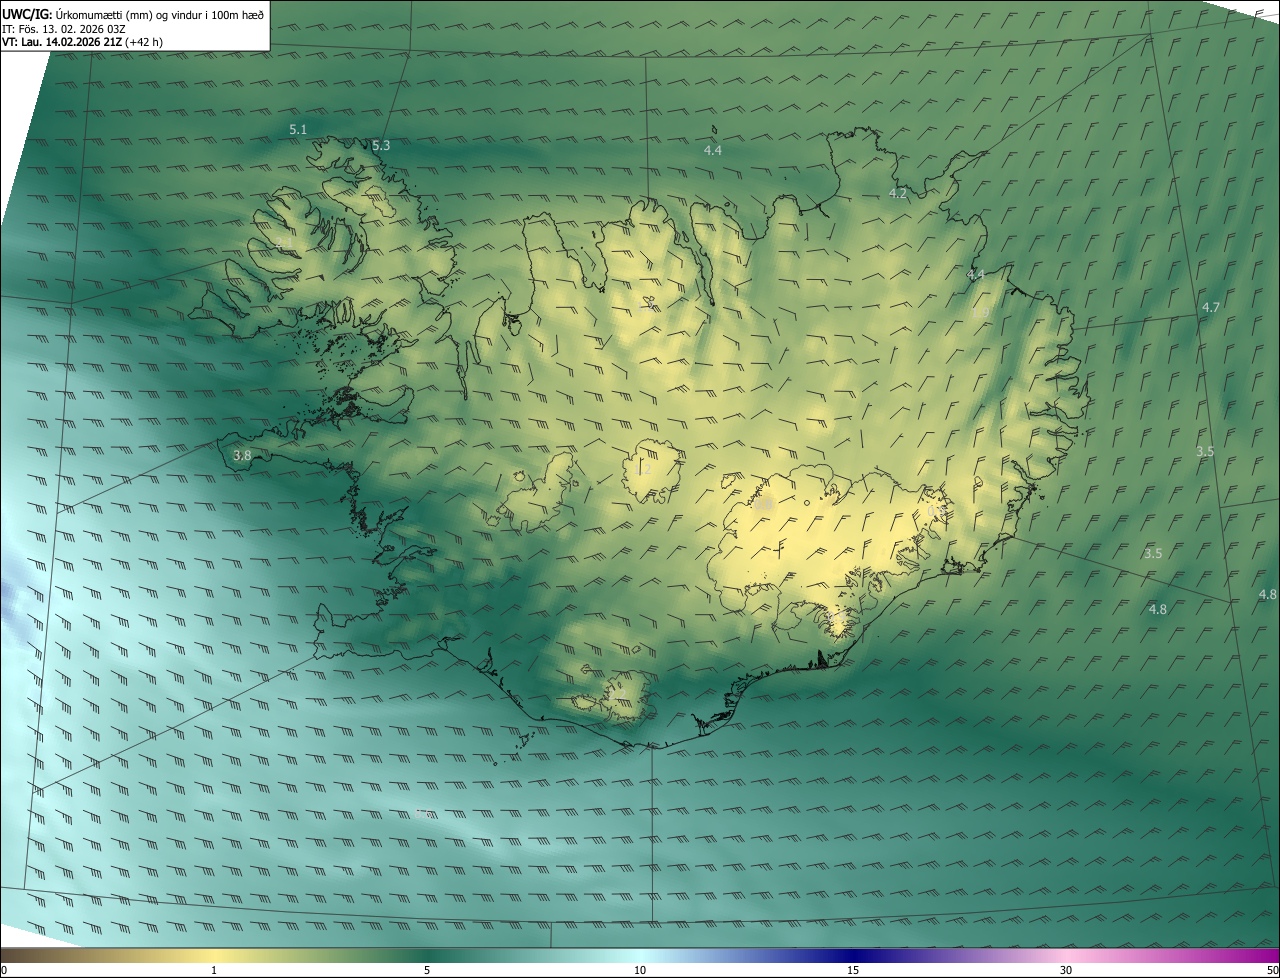Click the colorbar tick label '10'
Screen dimensions: 1280x978
pos(640,970)
